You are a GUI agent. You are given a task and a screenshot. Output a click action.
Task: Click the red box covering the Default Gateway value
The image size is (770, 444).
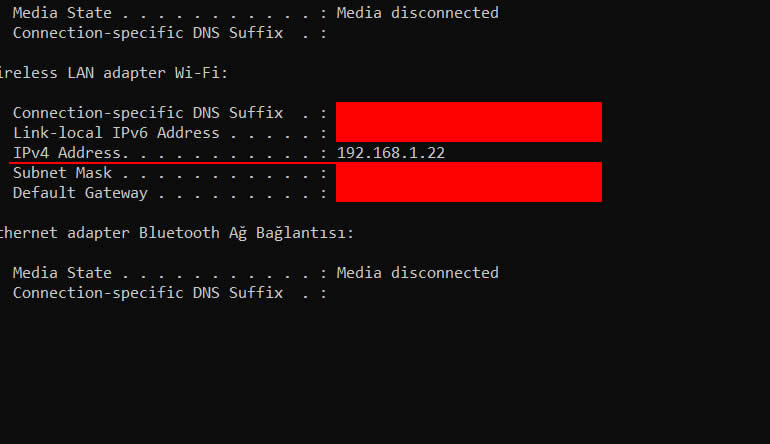pos(468,191)
